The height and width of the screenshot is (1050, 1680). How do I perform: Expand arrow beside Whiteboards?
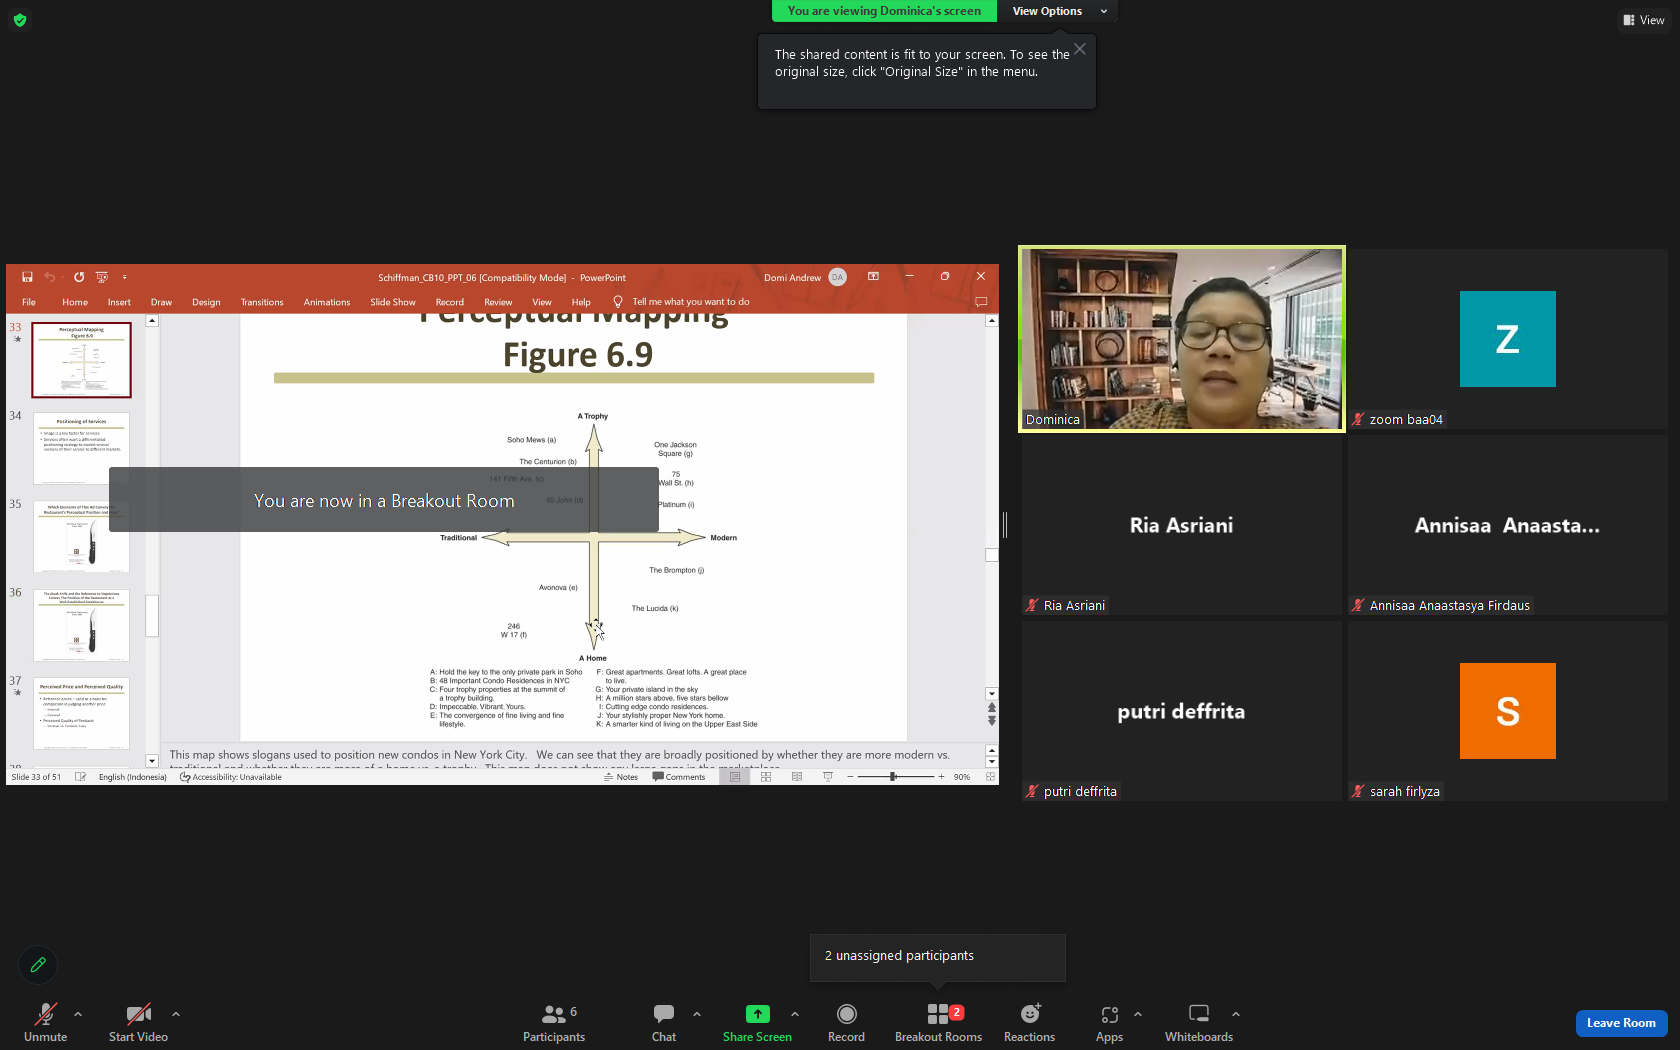[x=1236, y=1014]
